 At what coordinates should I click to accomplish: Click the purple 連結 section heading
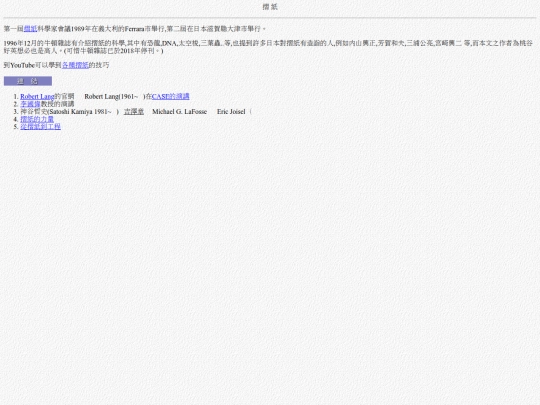pyautogui.click(x=28, y=81)
